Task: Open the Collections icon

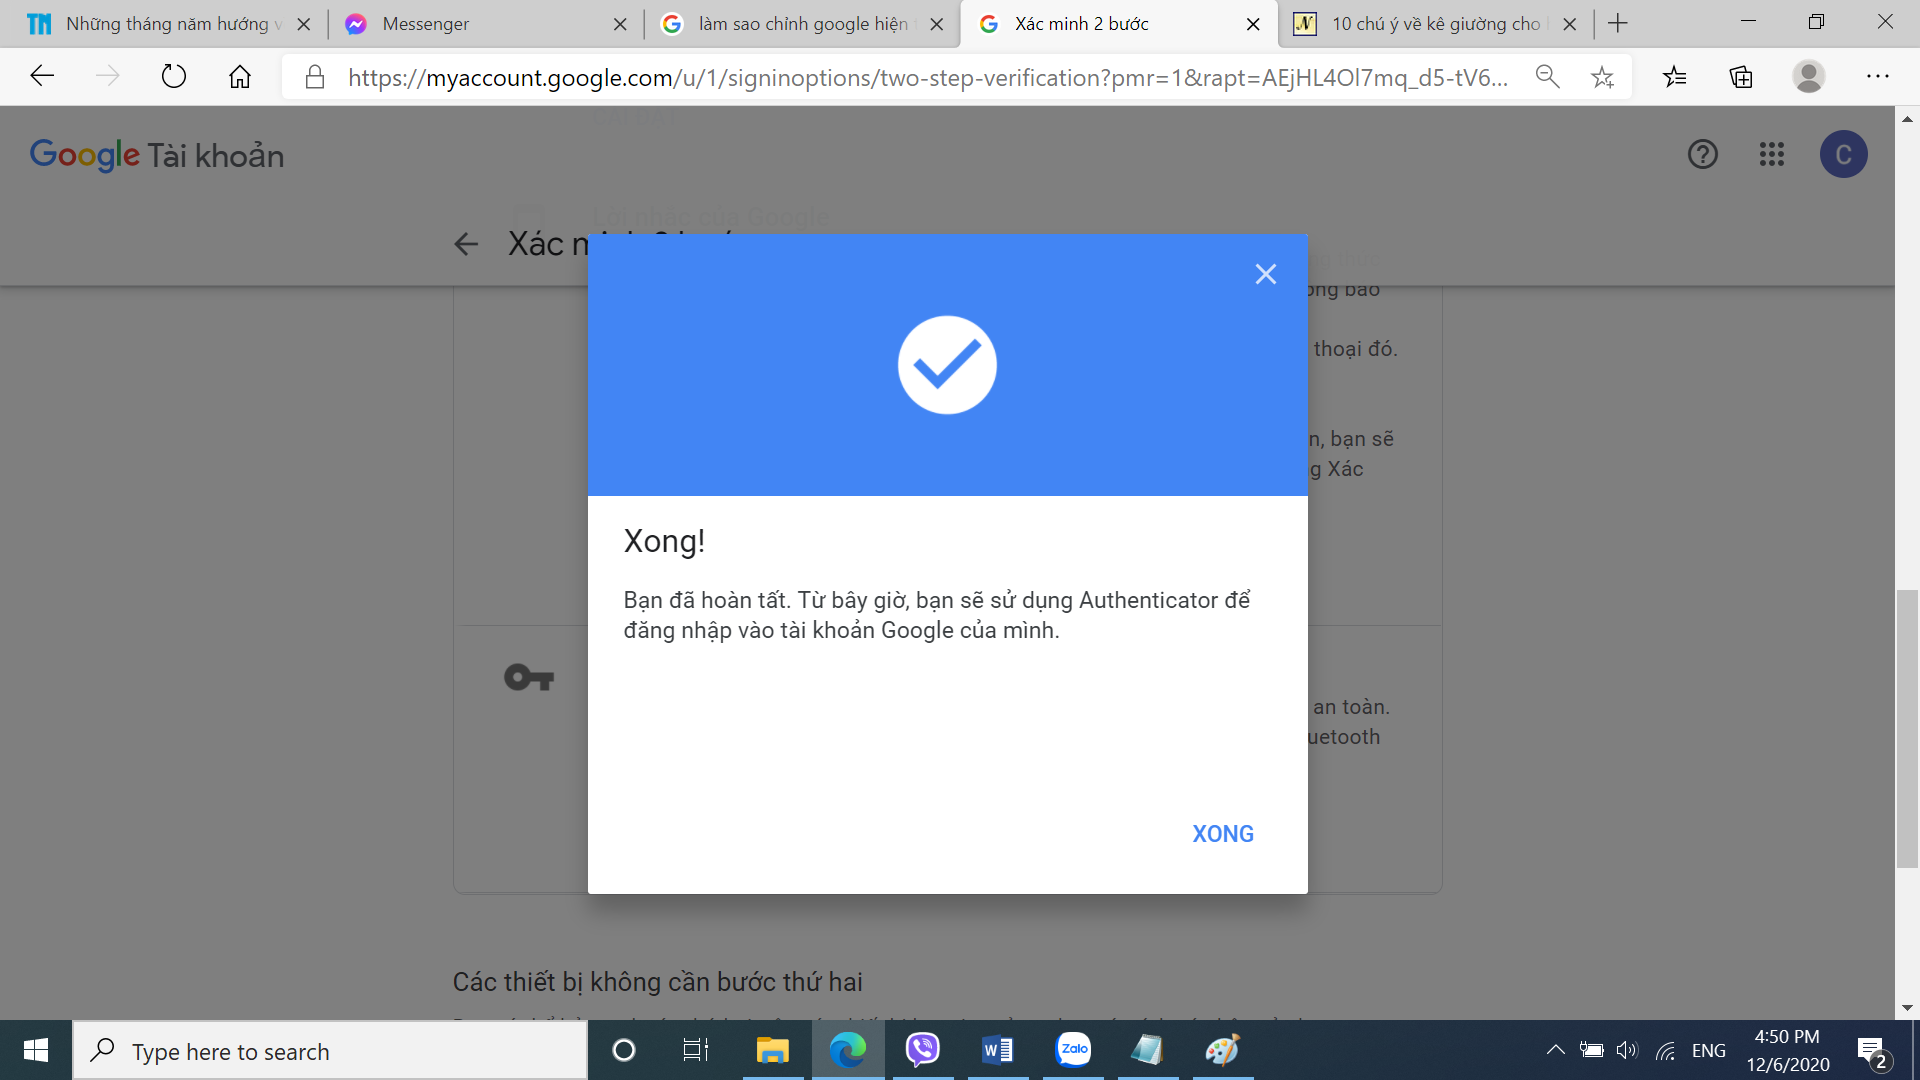Action: pyautogui.click(x=1741, y=76)
